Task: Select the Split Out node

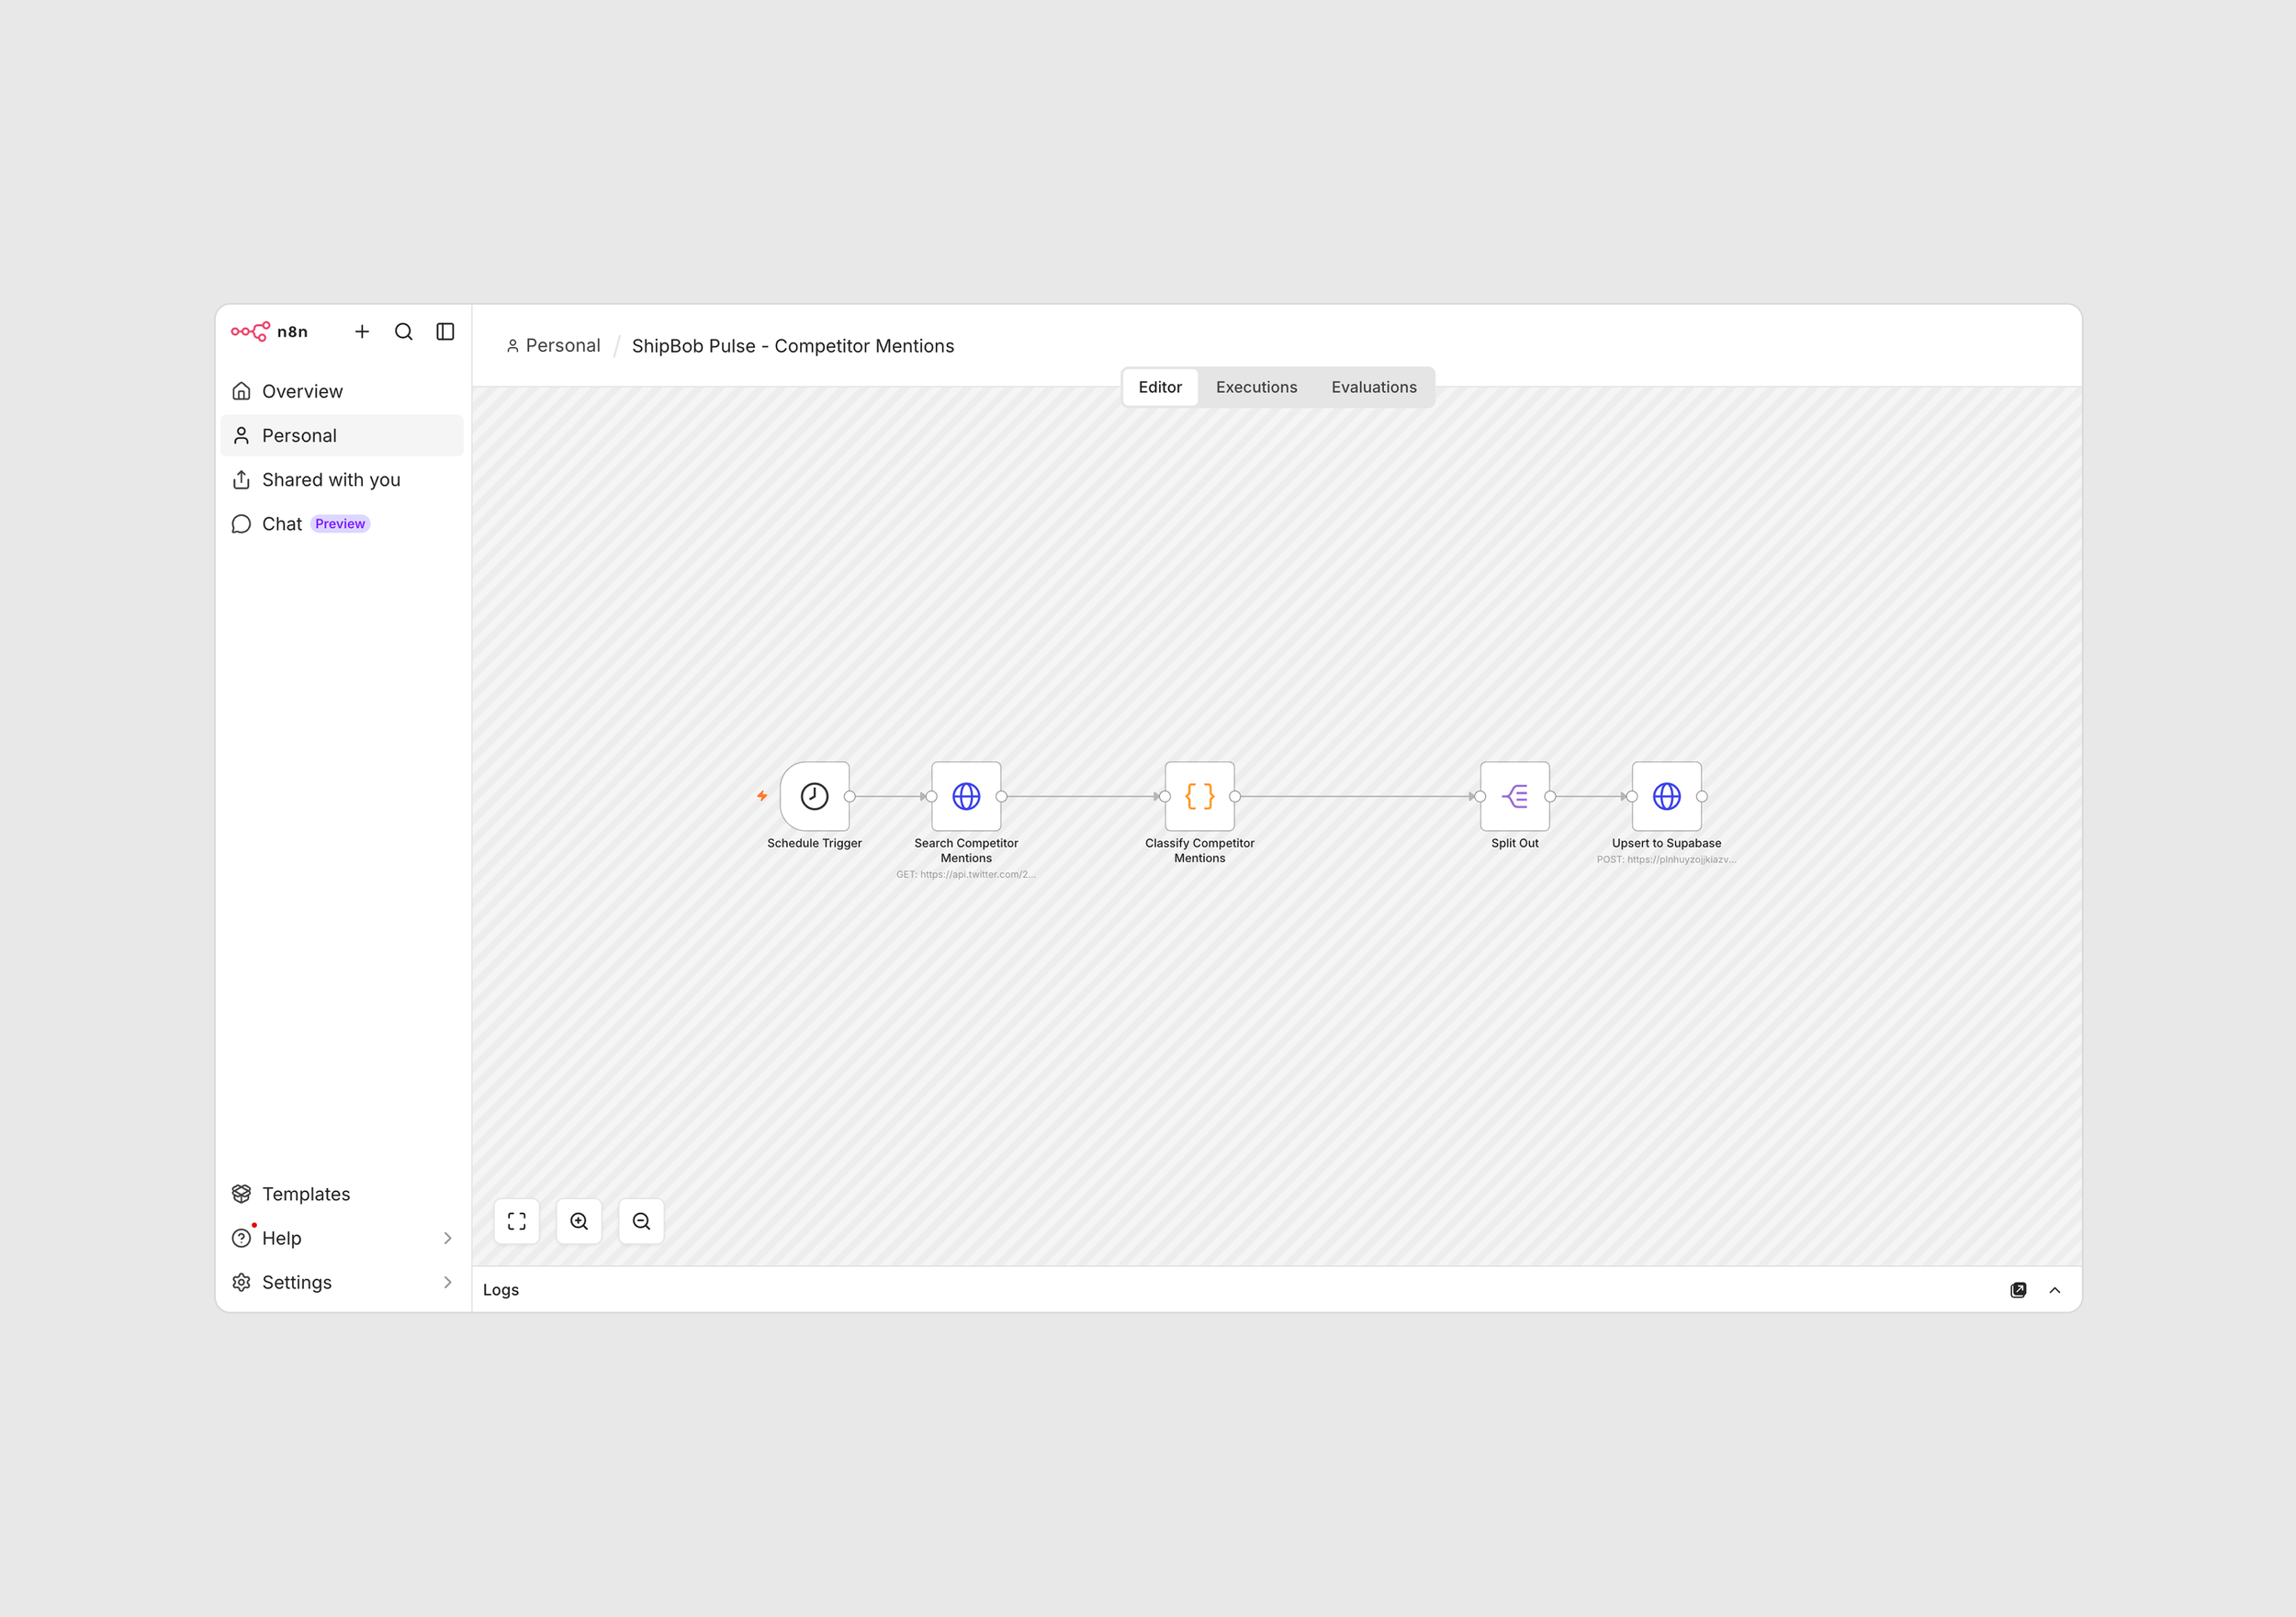Action: point(1515,796)
